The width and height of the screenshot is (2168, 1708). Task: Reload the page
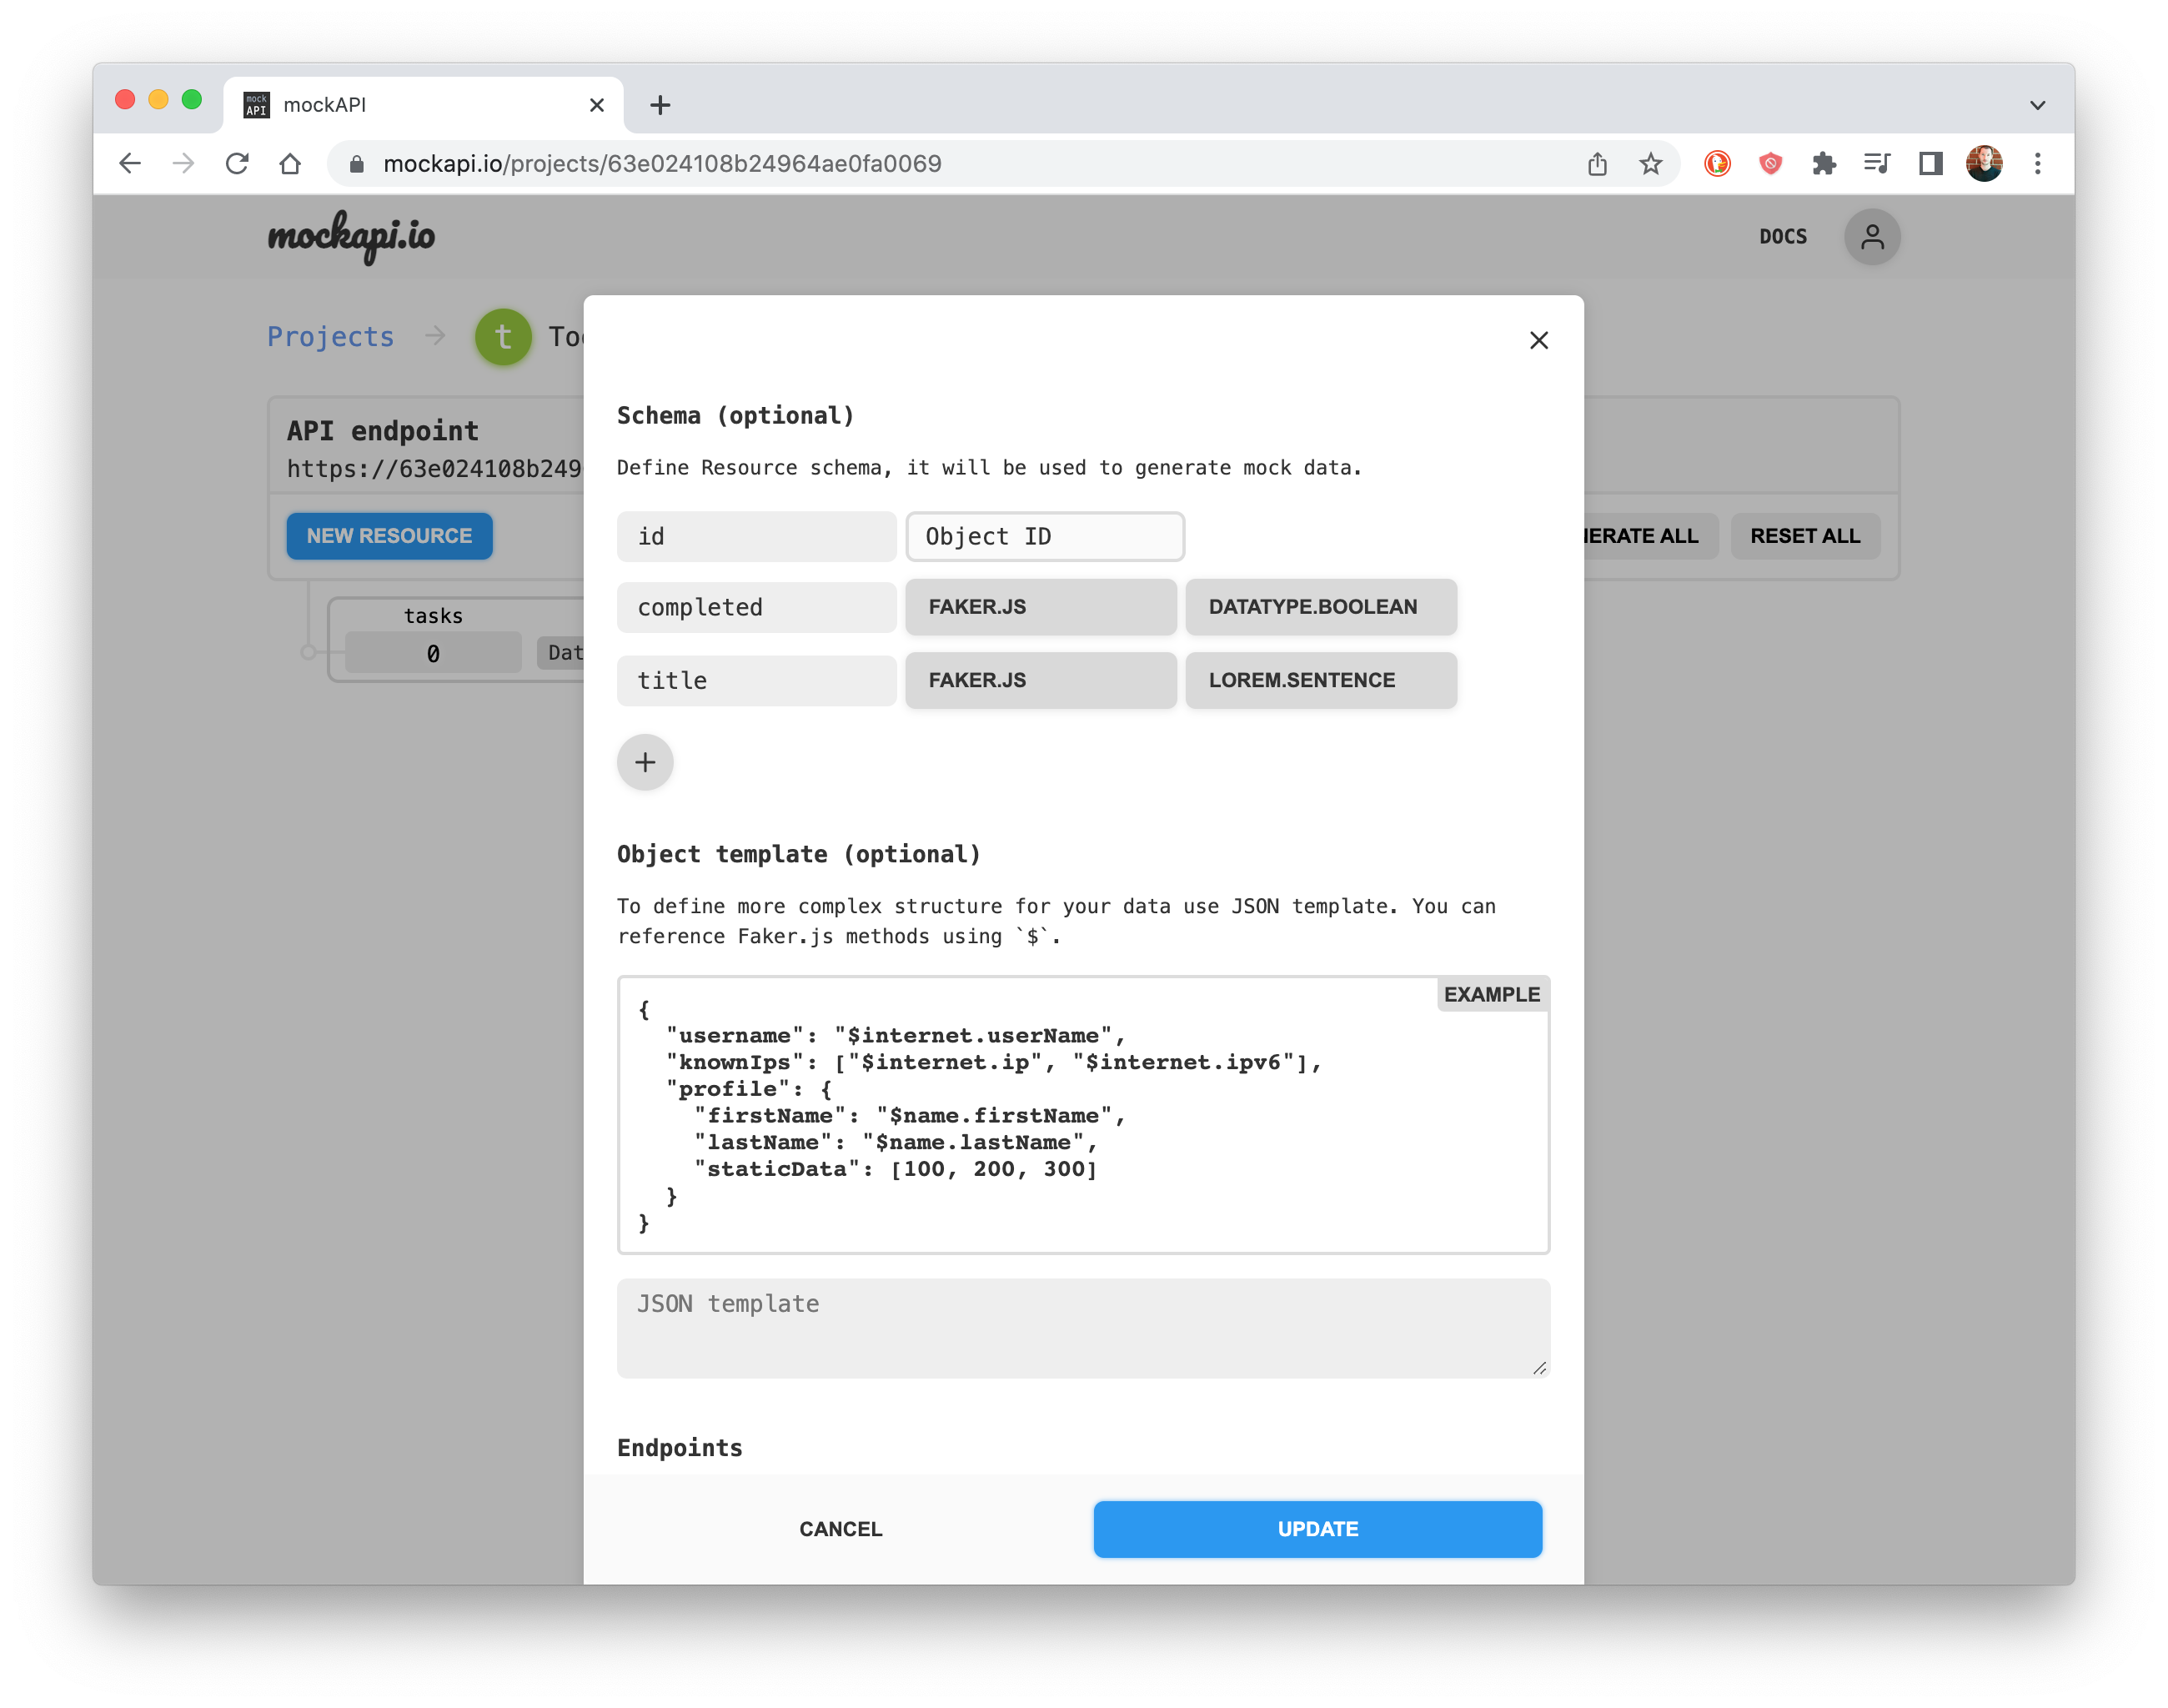point(237,163)
